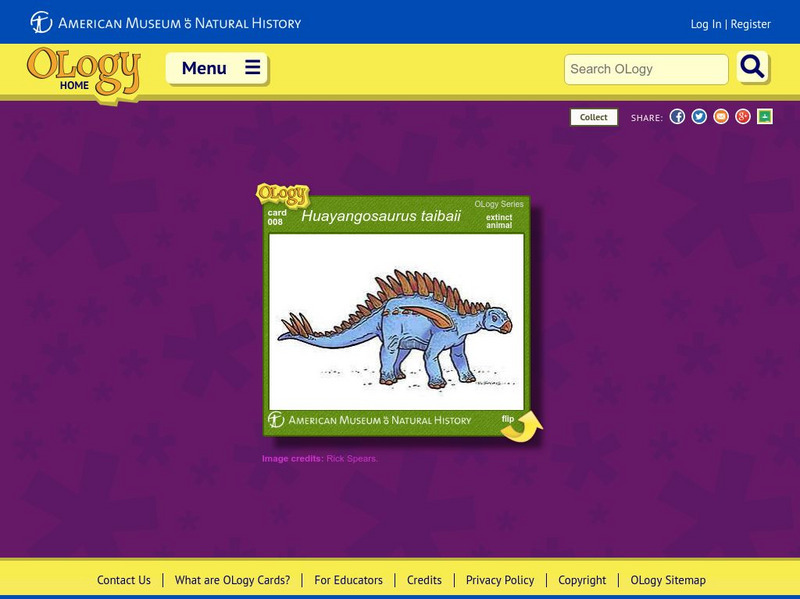Click the OLogy Home logo

[x=82, y=70]
